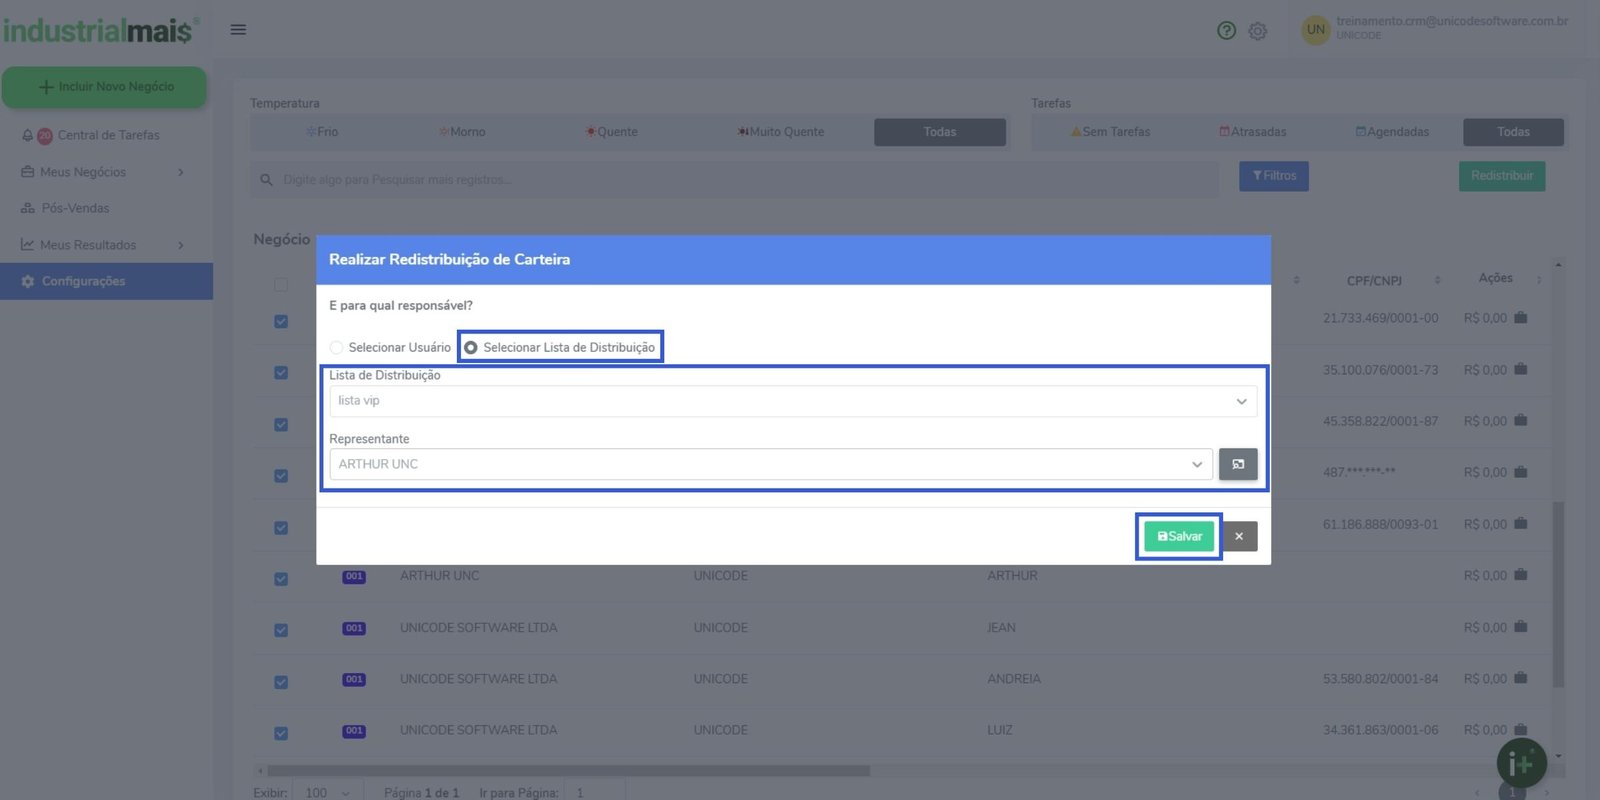Open Central de Tarefas notifications
This screenshot has height=800, width=1600.
[x=108, y=135]
